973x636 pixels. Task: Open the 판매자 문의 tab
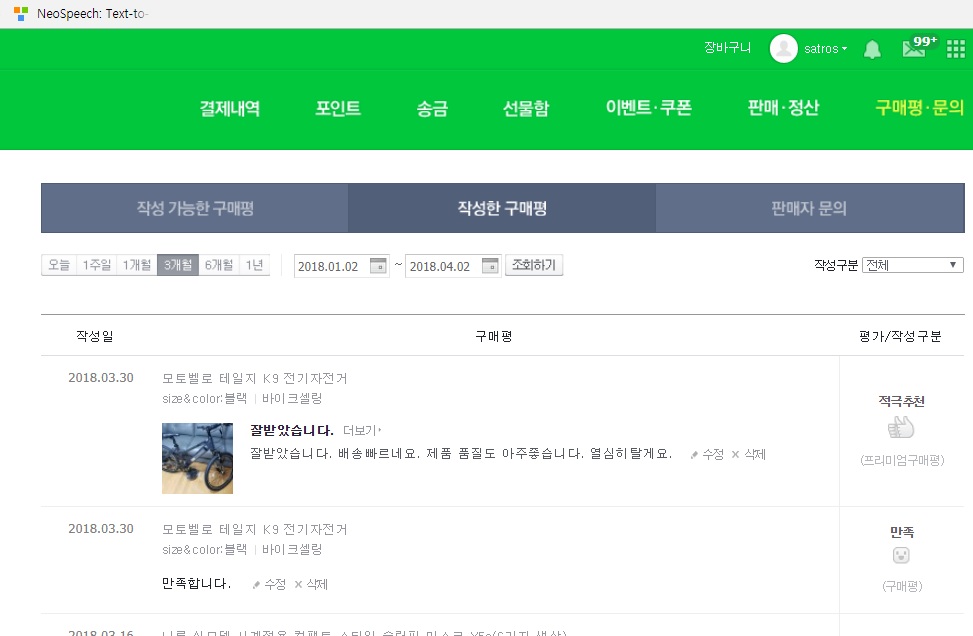coord(809,209)
